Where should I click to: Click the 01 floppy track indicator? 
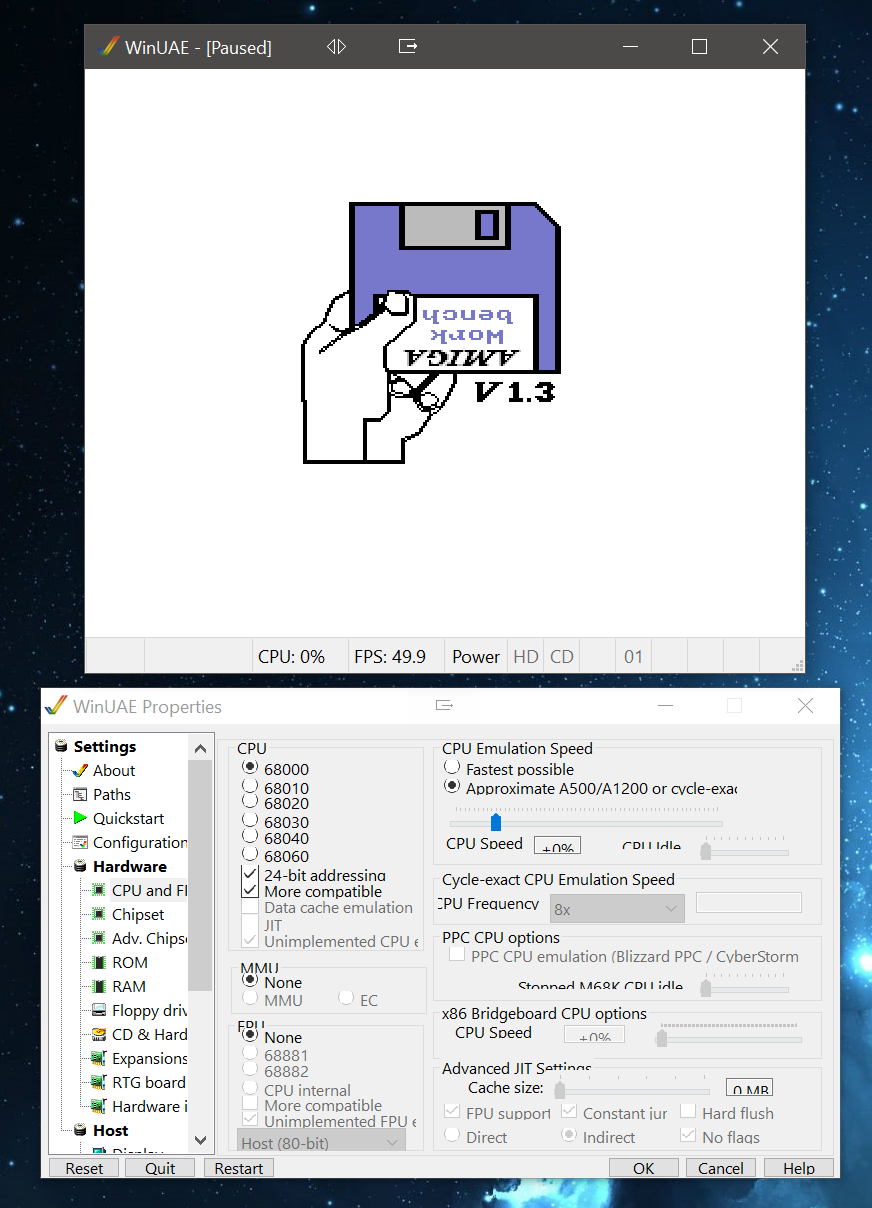pyautogui.click(x=633, y=657)
